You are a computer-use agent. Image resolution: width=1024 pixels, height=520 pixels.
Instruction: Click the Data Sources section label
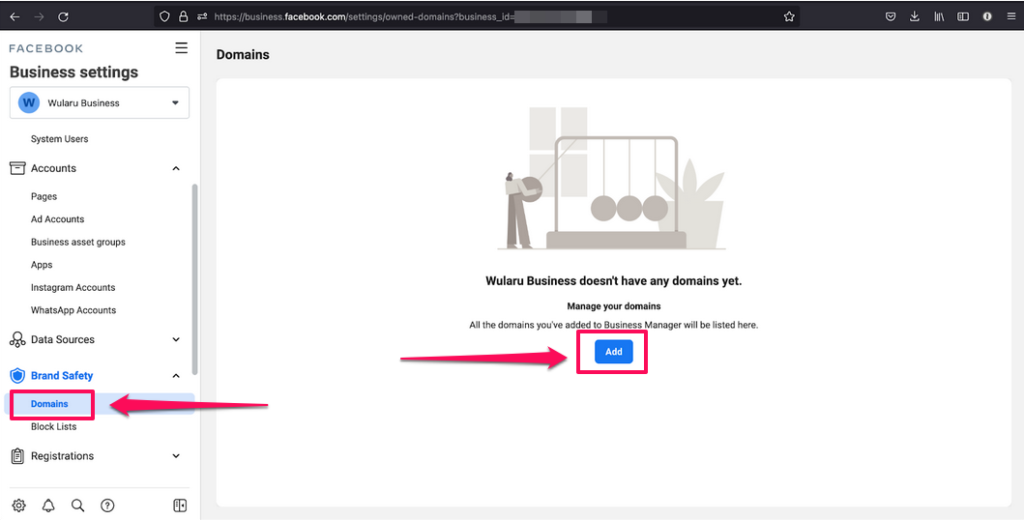pos(63,340)
